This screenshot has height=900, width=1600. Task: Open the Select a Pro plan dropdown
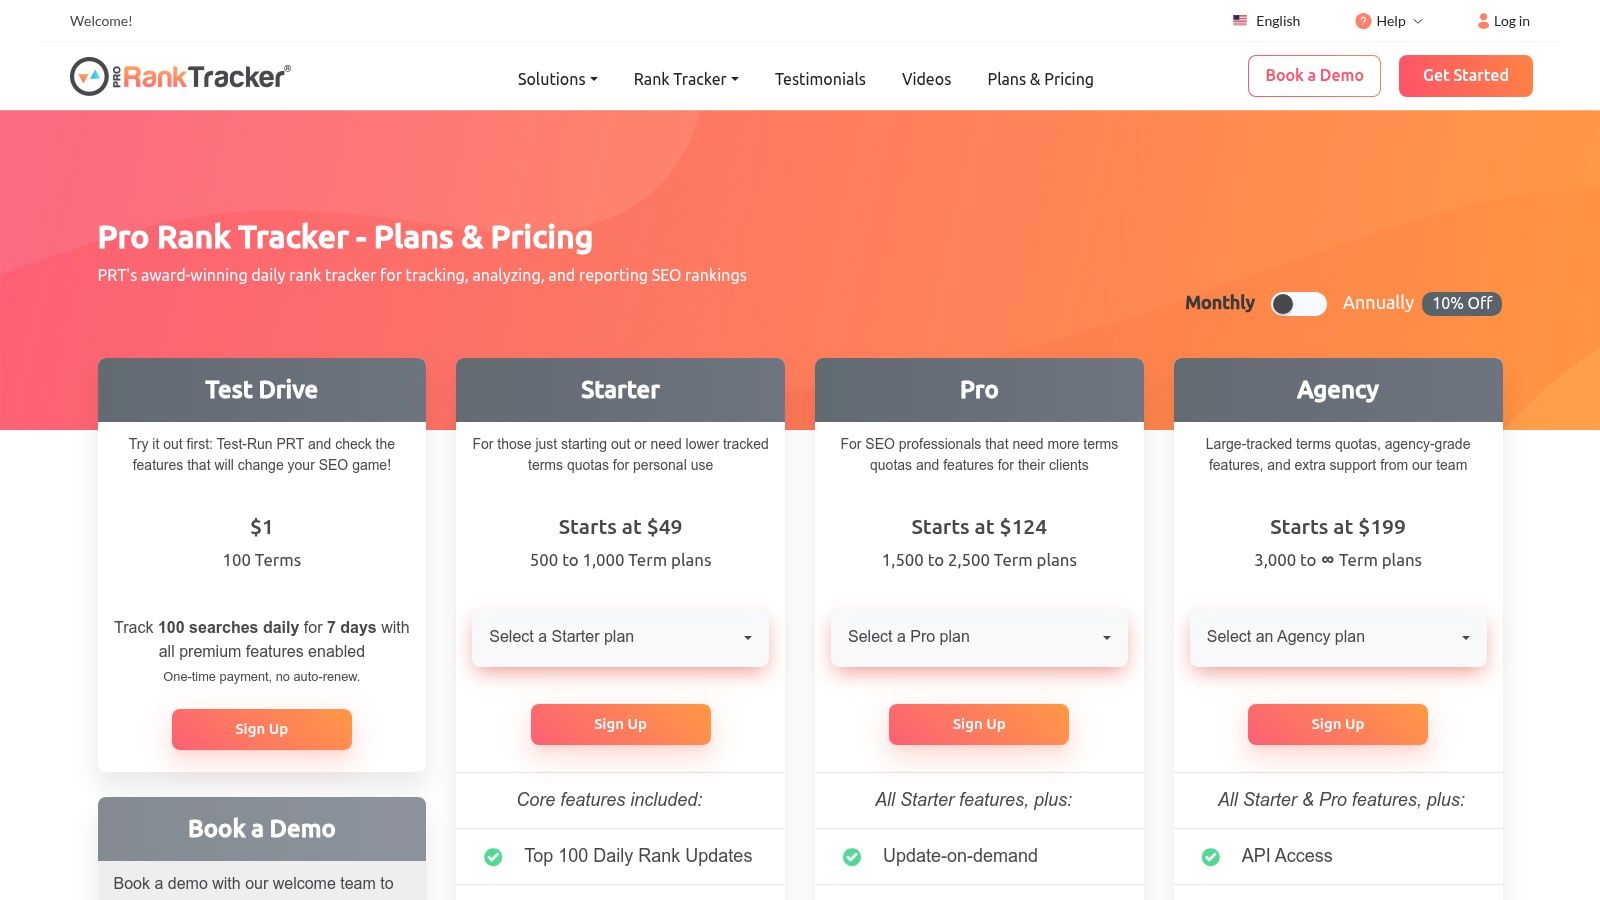pyautogui.click(x=978, y=637)
